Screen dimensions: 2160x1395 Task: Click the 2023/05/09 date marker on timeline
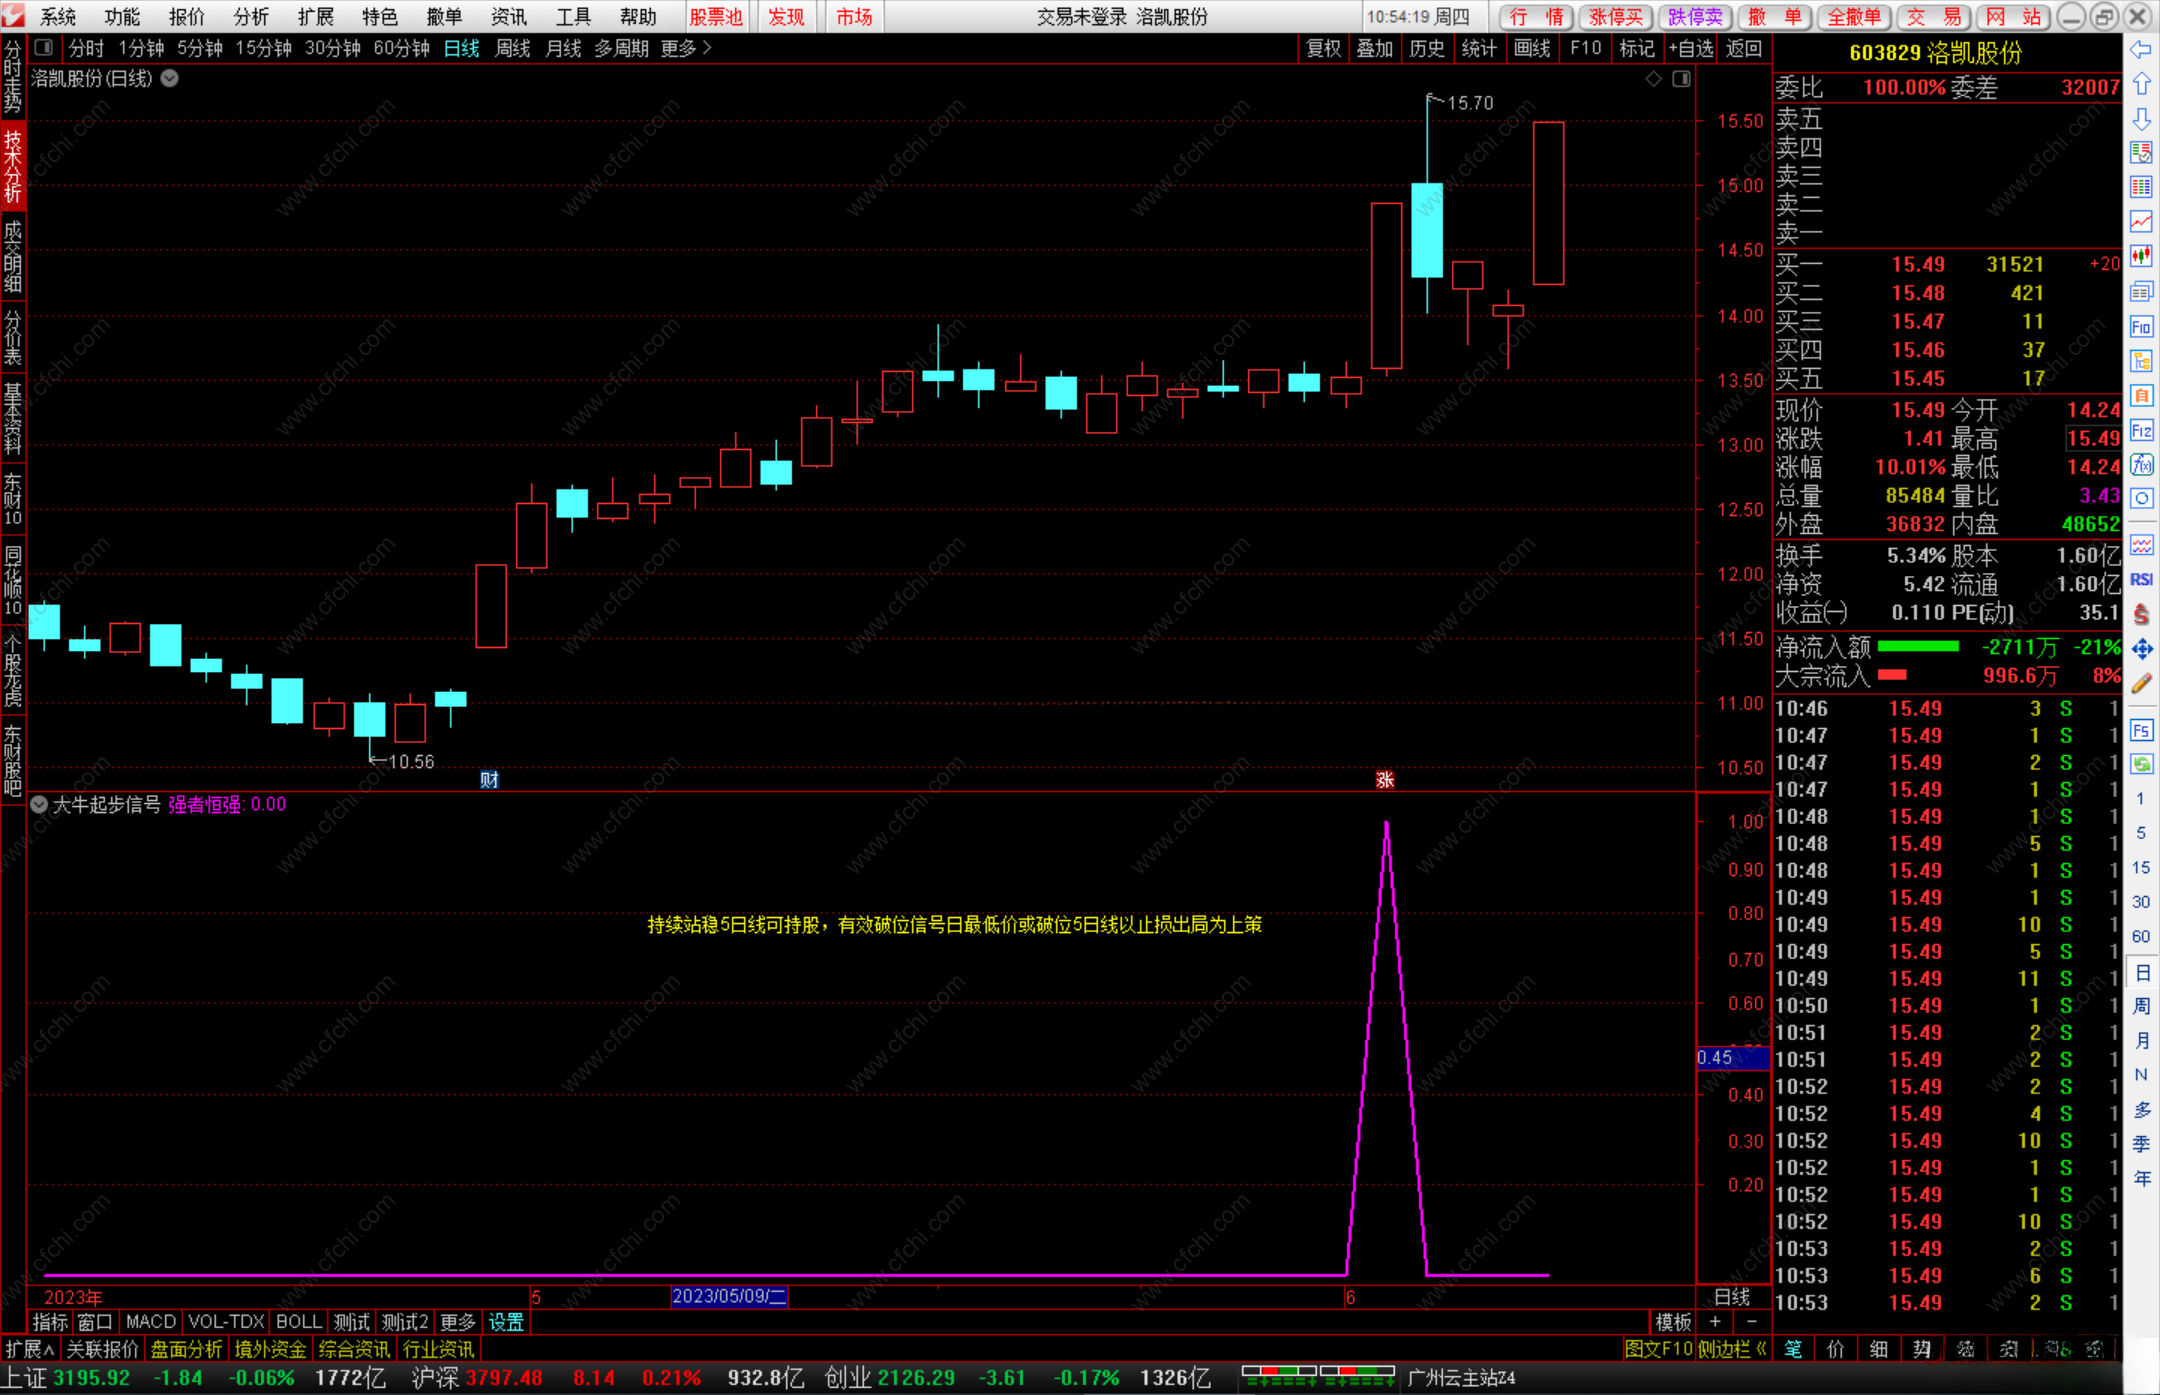coord(729,1297)
